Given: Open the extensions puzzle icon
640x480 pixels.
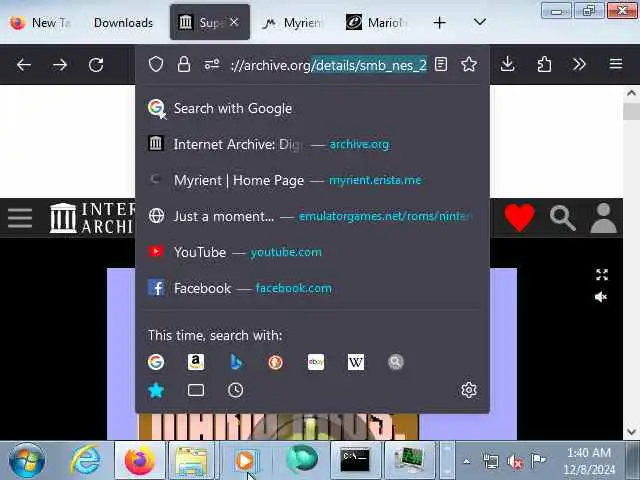Looking at the screenshot, I should point(544,64).
